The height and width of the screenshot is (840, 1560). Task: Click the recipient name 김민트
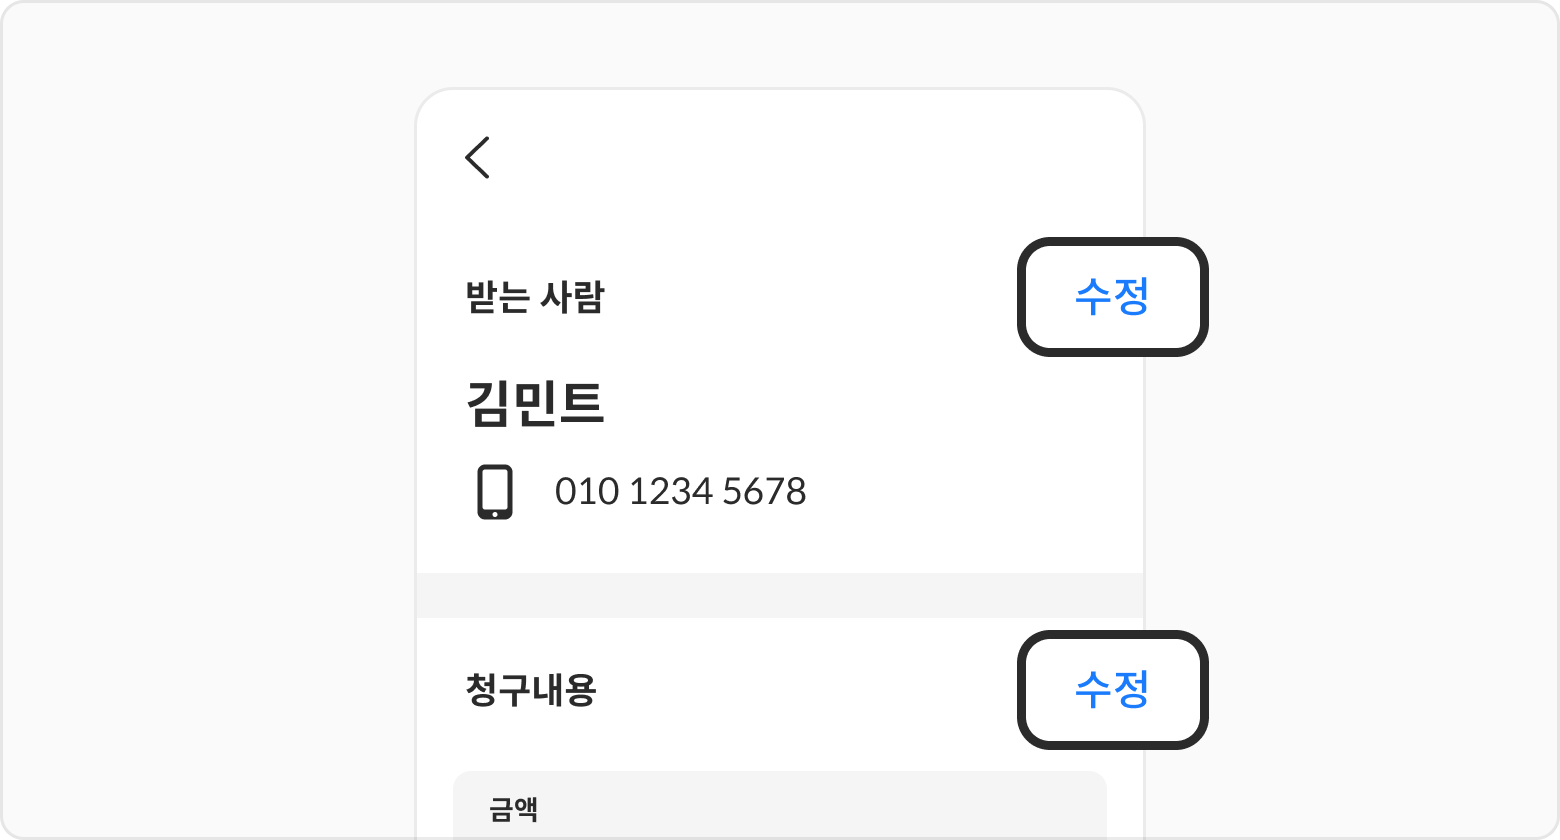[x=535, y=404]
